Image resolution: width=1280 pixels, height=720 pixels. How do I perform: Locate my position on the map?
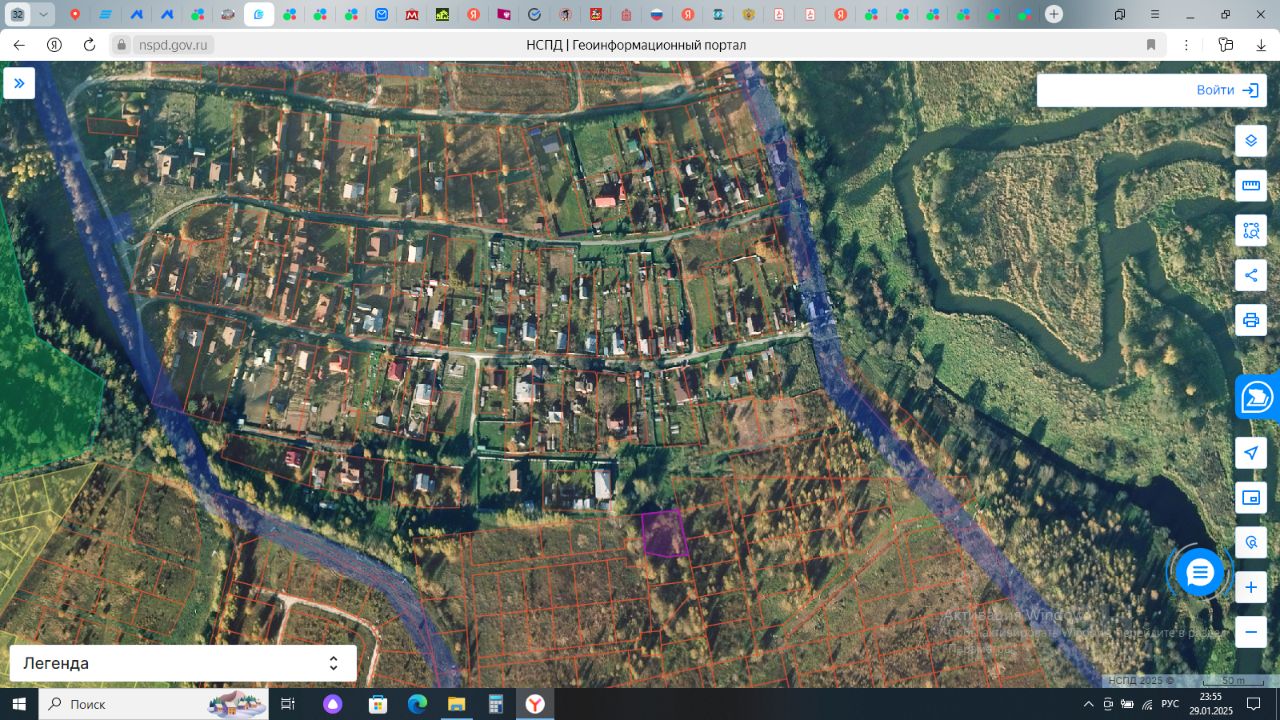point(1250,453)
